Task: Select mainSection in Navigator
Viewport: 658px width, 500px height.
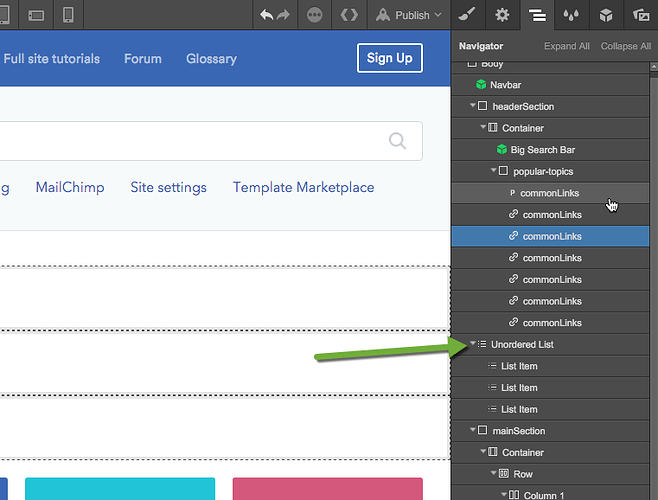Action: click(x=550, y=431)
